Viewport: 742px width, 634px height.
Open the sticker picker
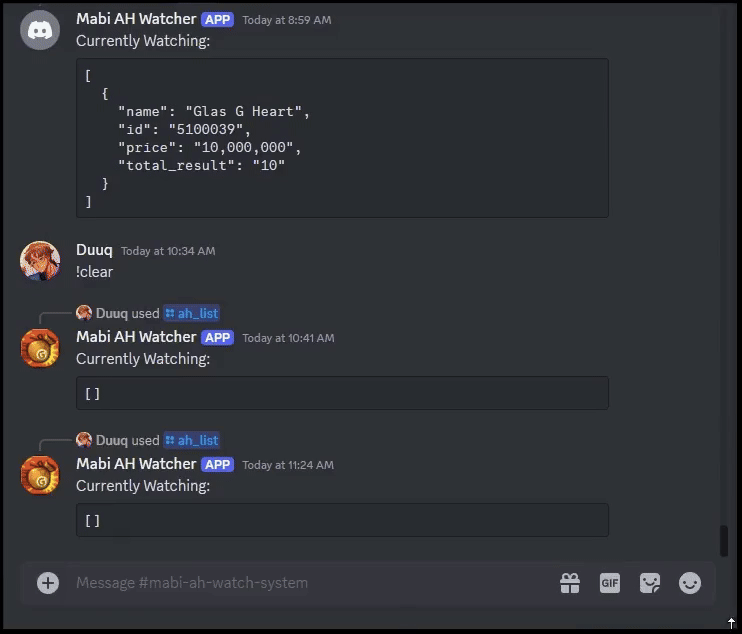(x=650, y=583)
